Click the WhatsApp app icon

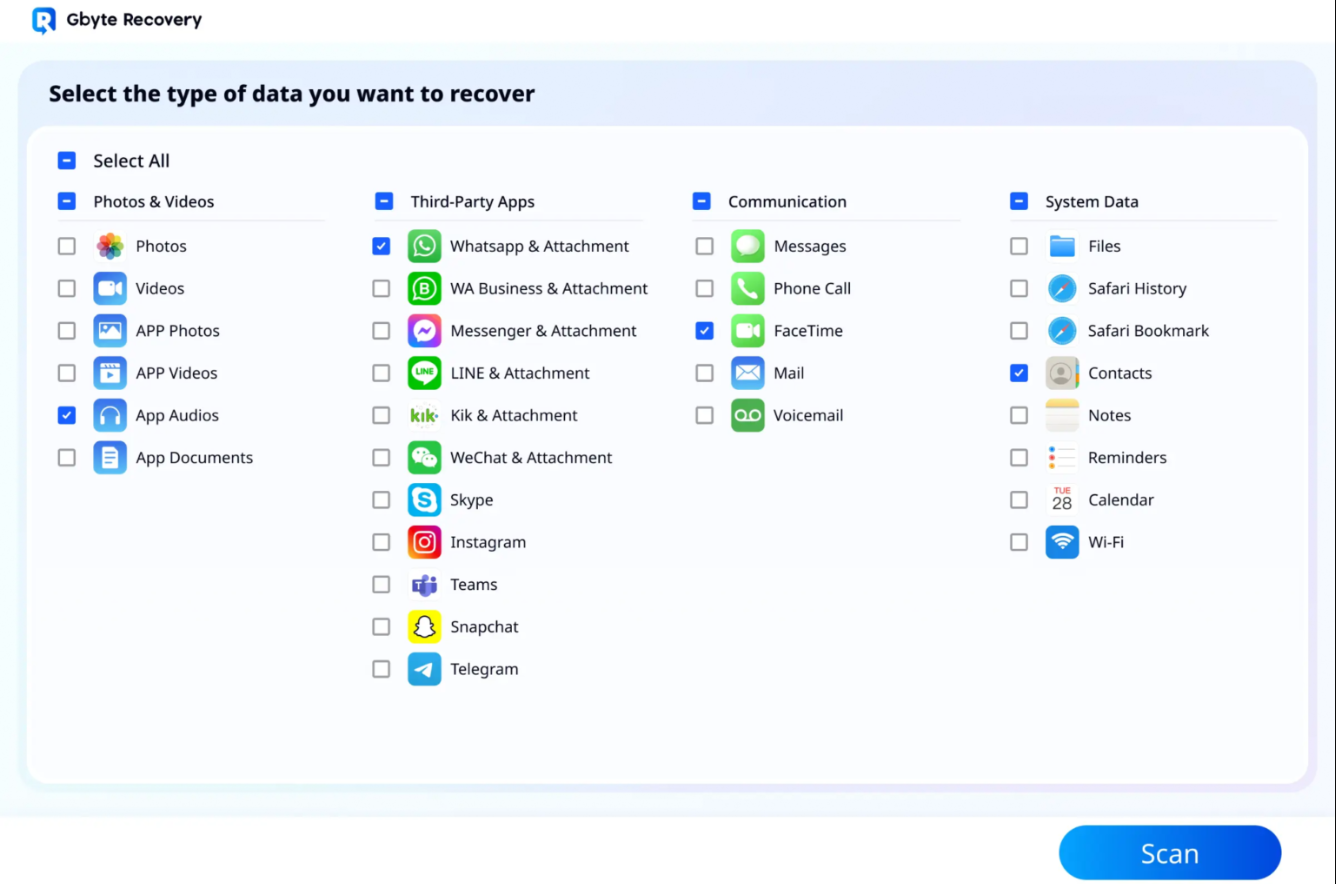pos(424,246)
